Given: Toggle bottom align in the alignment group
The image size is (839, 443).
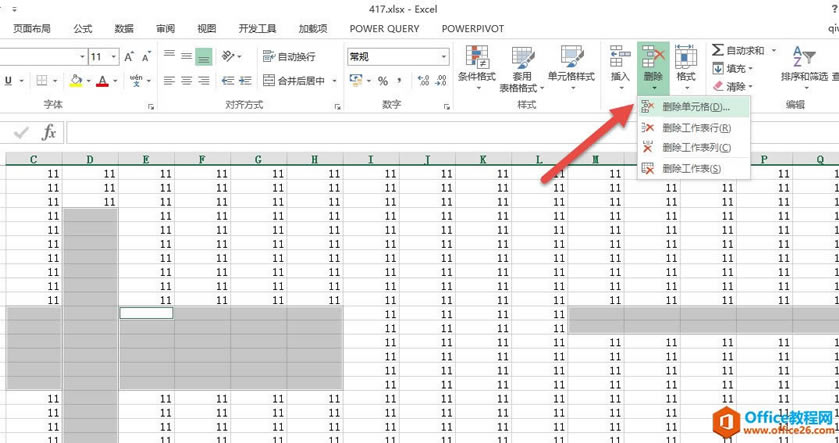Looking at the screenshot, I should (x=204, y=56).
